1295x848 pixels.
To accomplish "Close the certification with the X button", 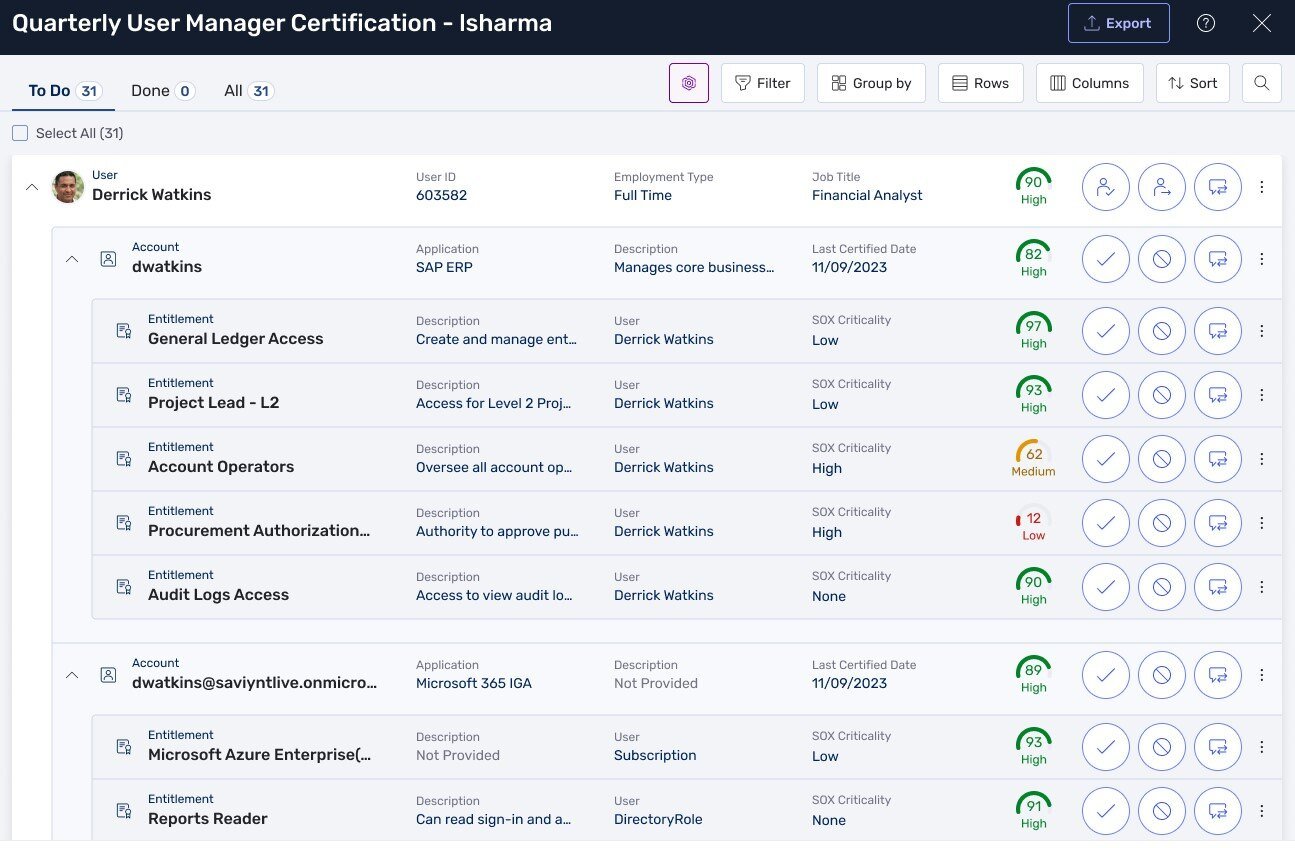I will pyautogui.click(x=1262, y=23).
